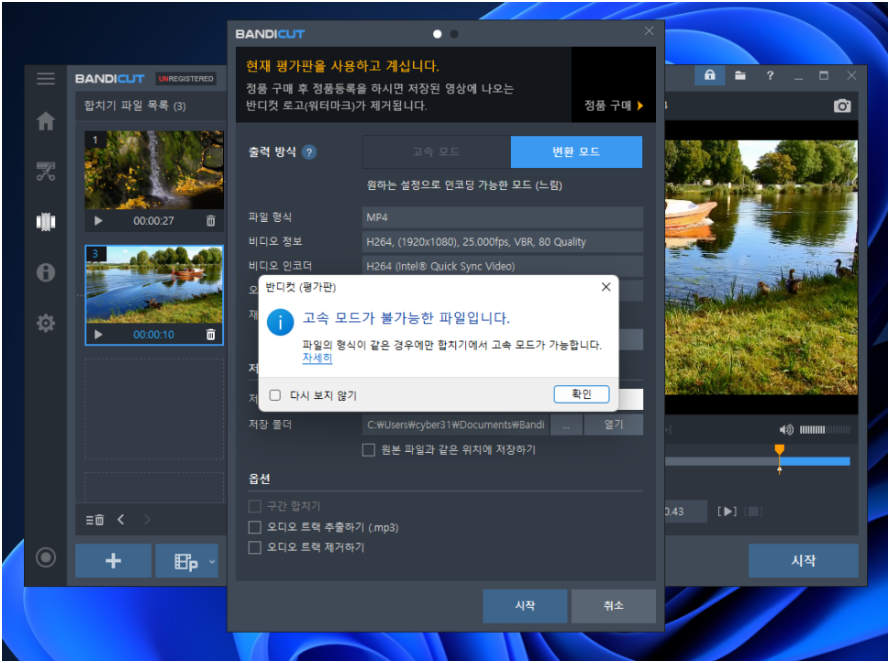
Task: Enable saving in same location as original
Action: 368,450
